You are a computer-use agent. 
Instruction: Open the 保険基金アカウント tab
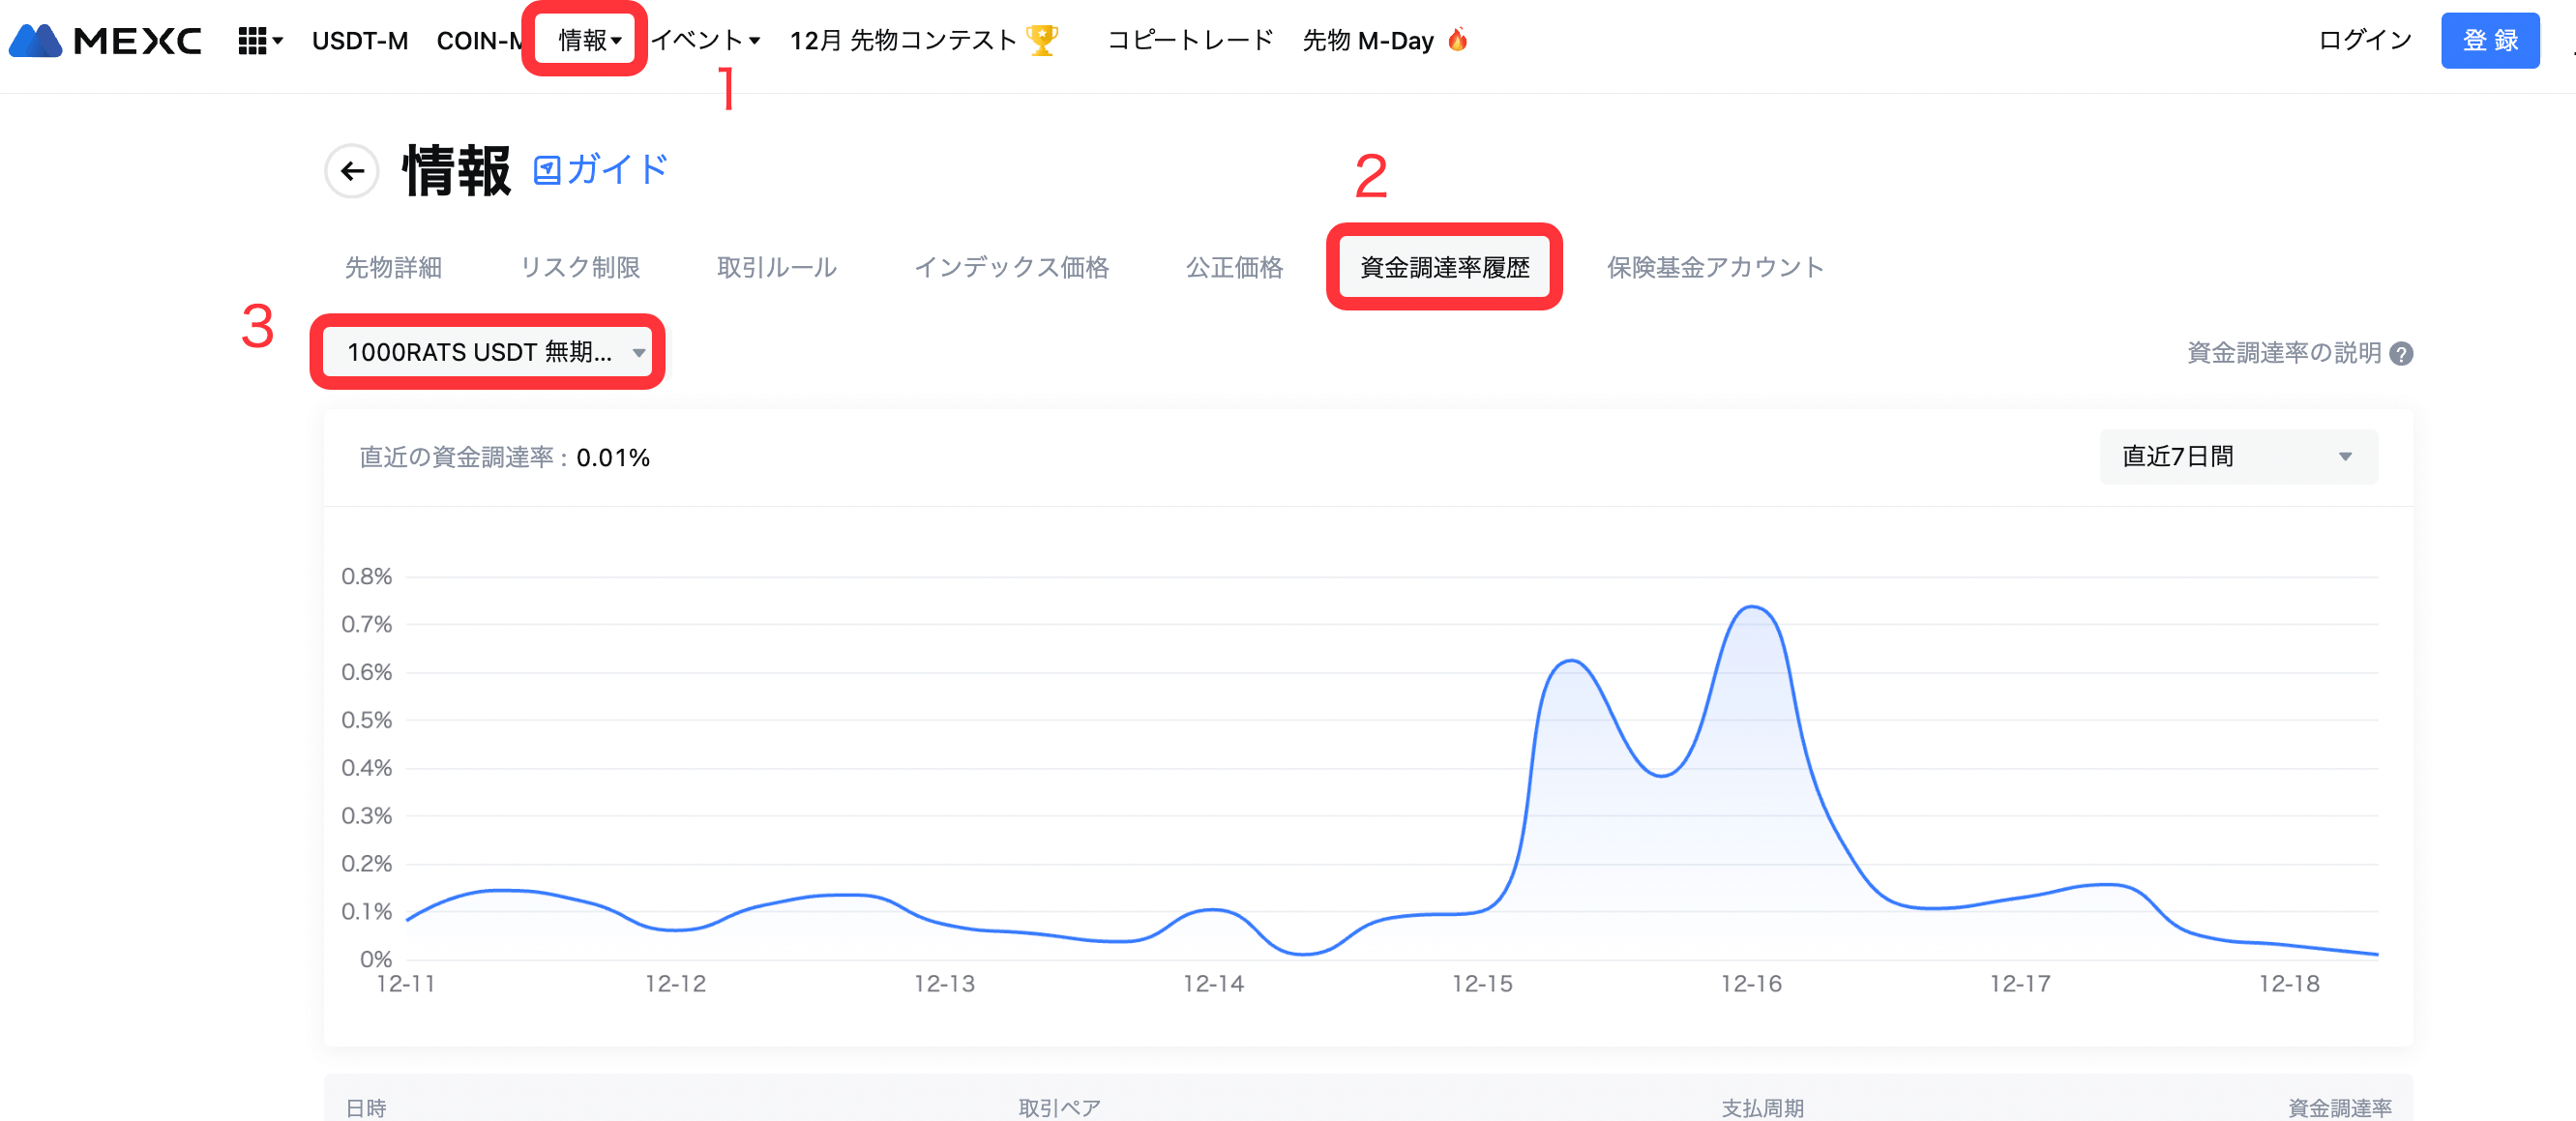click(1715, 267)
